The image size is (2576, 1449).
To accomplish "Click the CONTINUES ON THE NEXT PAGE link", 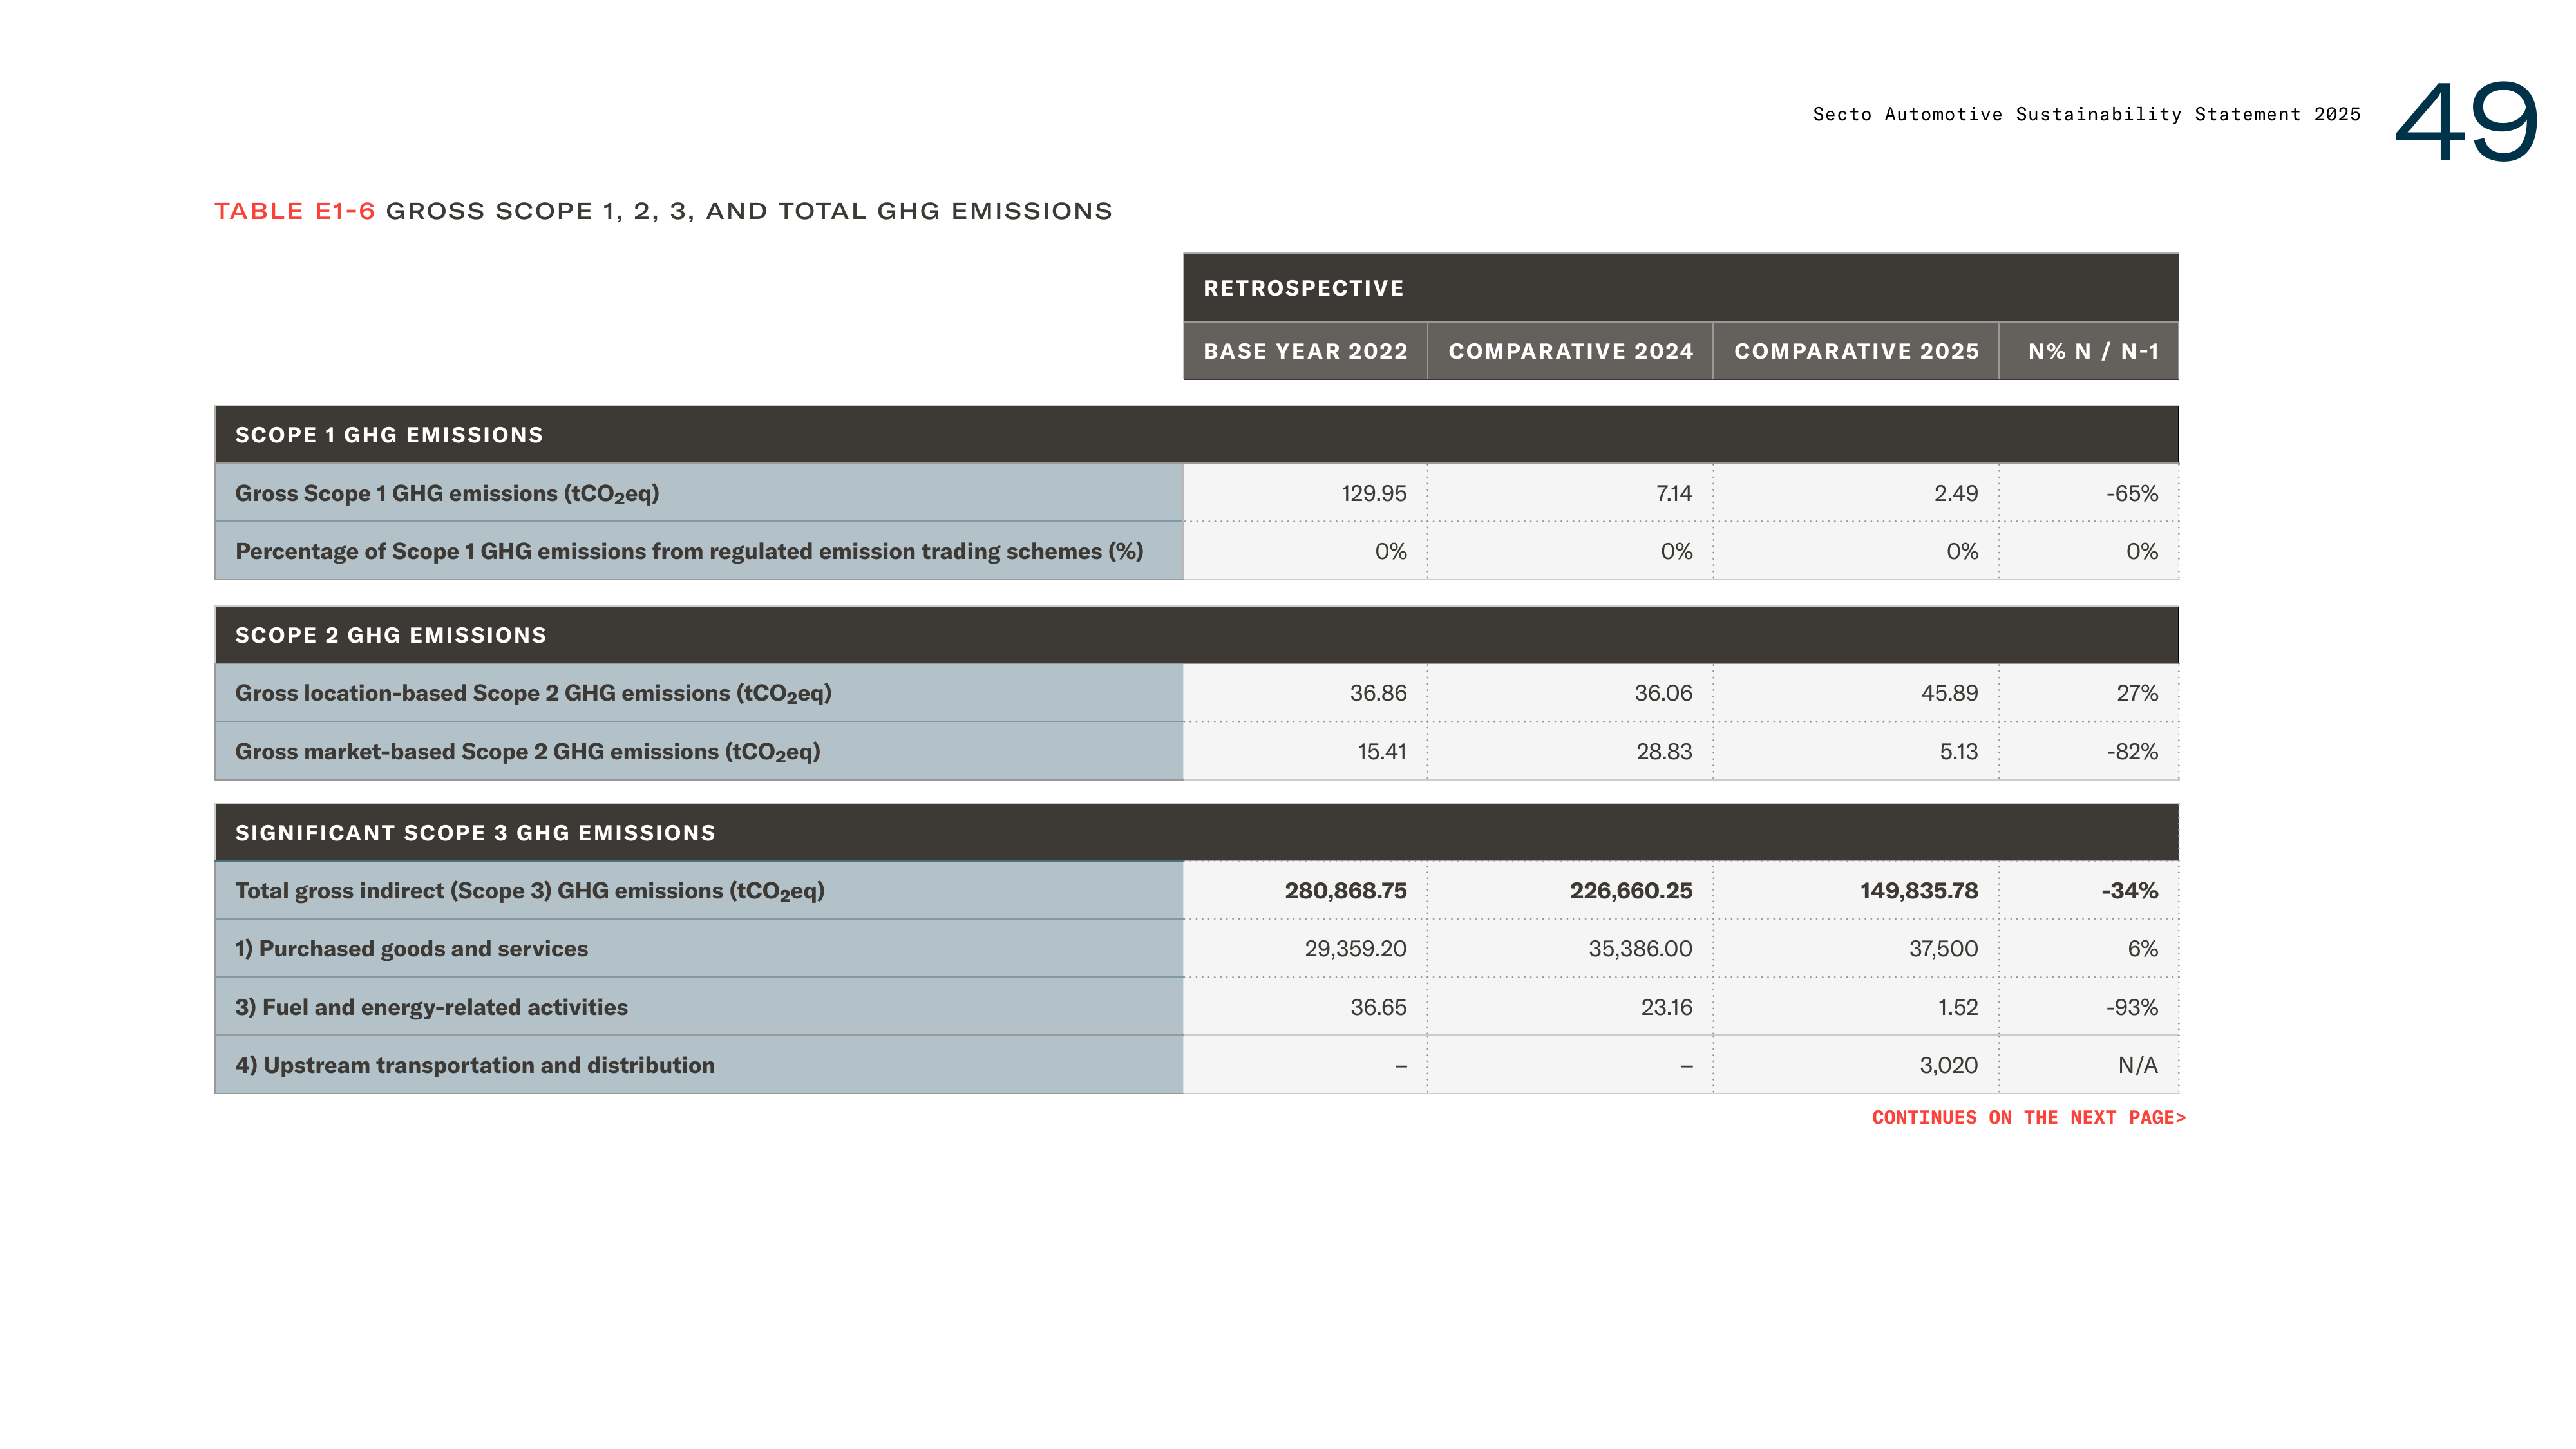I will pyautogui.click(x=2028, y=1117).
